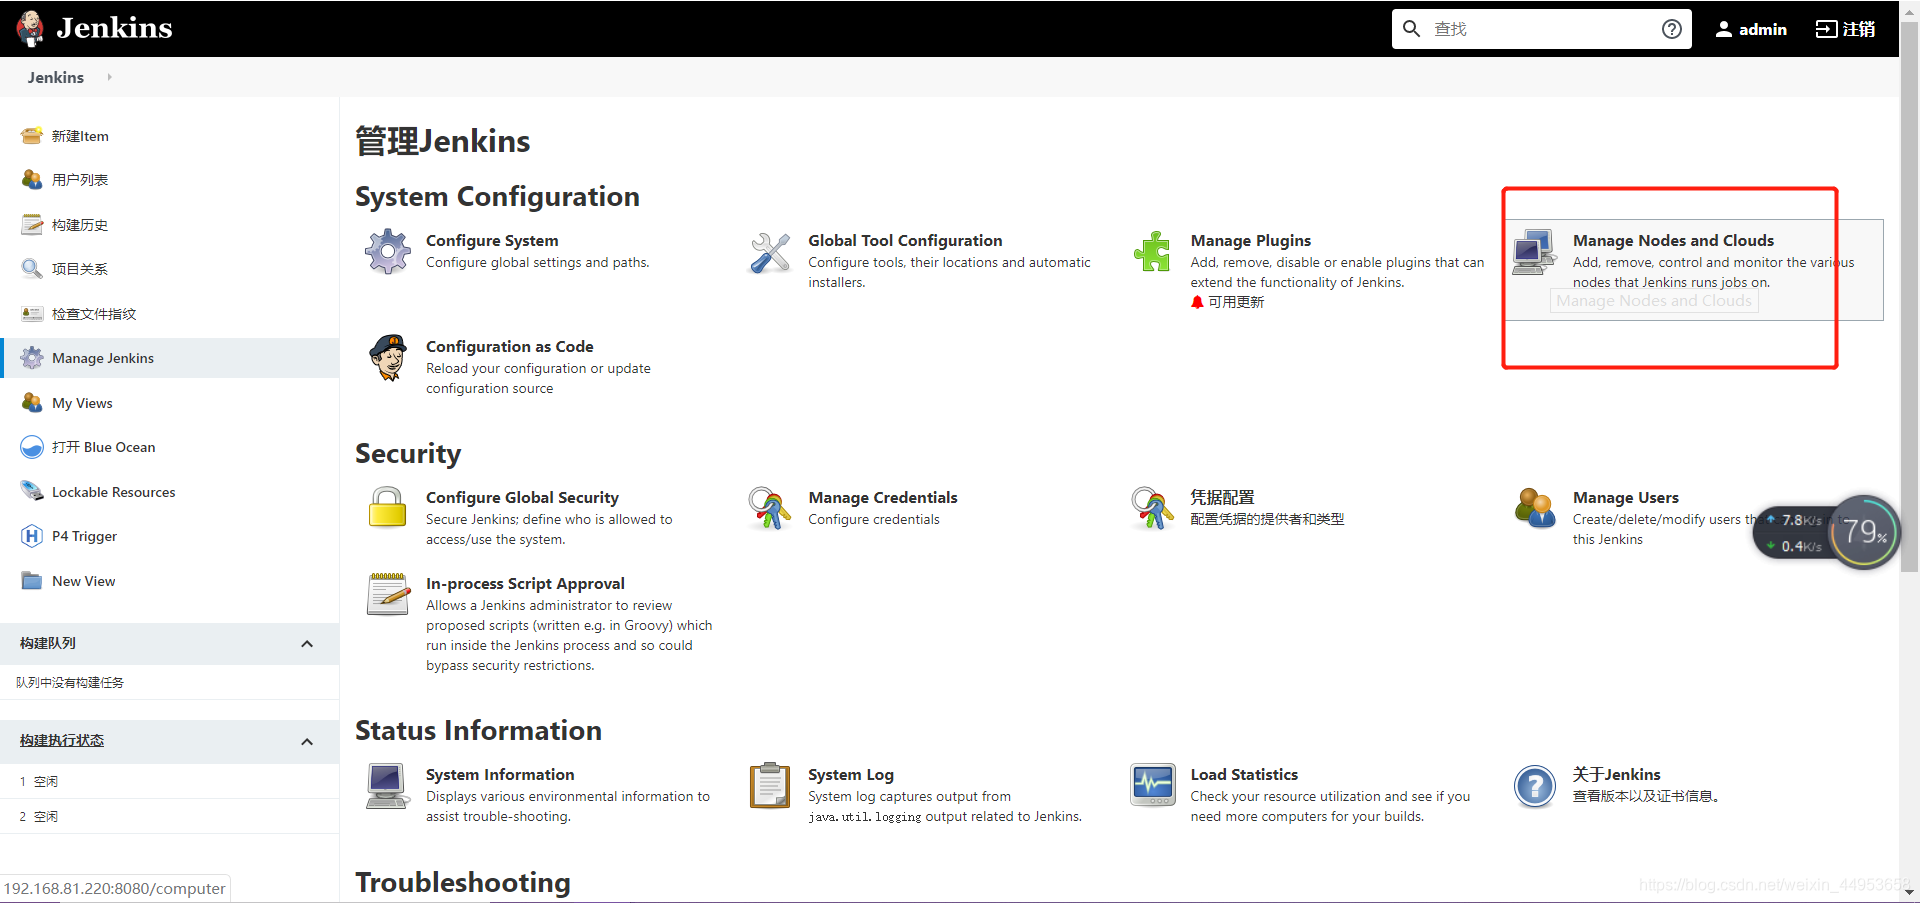The height and width of the screenshot is (903, 1920).
Task: Click the 用户列表 people icon
Action: 32,180
